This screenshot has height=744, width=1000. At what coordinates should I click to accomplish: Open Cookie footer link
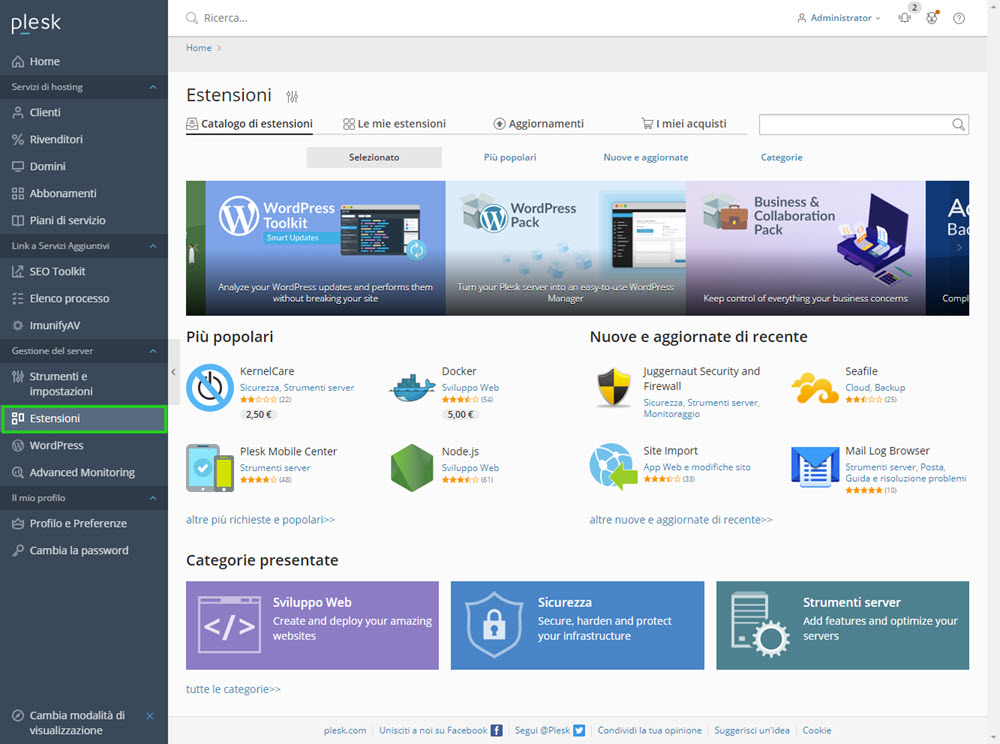[x=816, y=731]
